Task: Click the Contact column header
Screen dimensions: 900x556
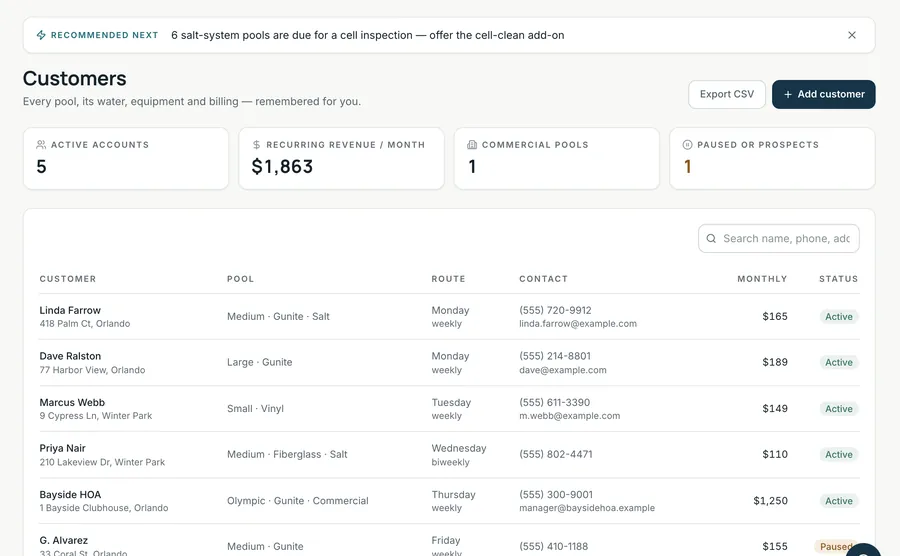Action: [x=544, y=279]
